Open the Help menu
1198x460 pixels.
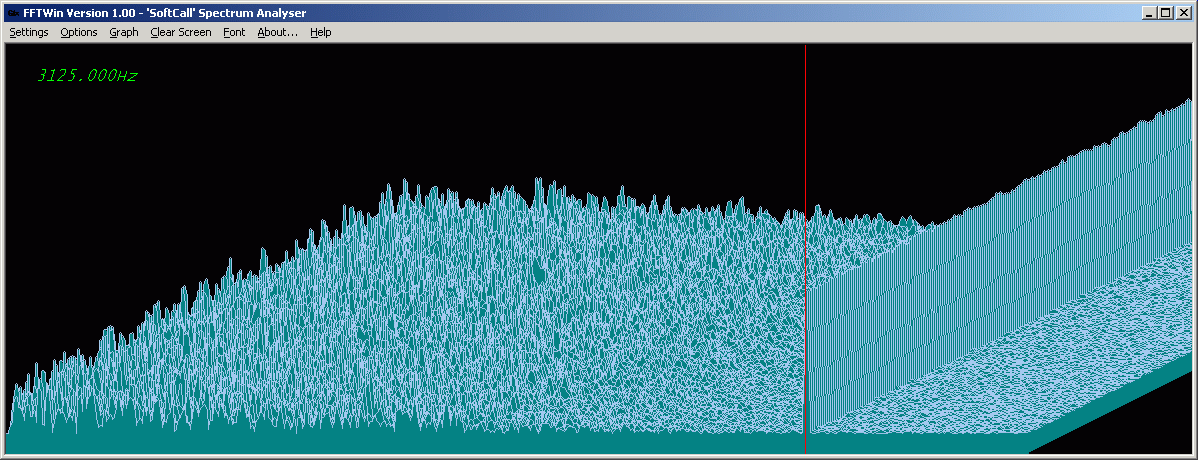click(x=321, y=32)
